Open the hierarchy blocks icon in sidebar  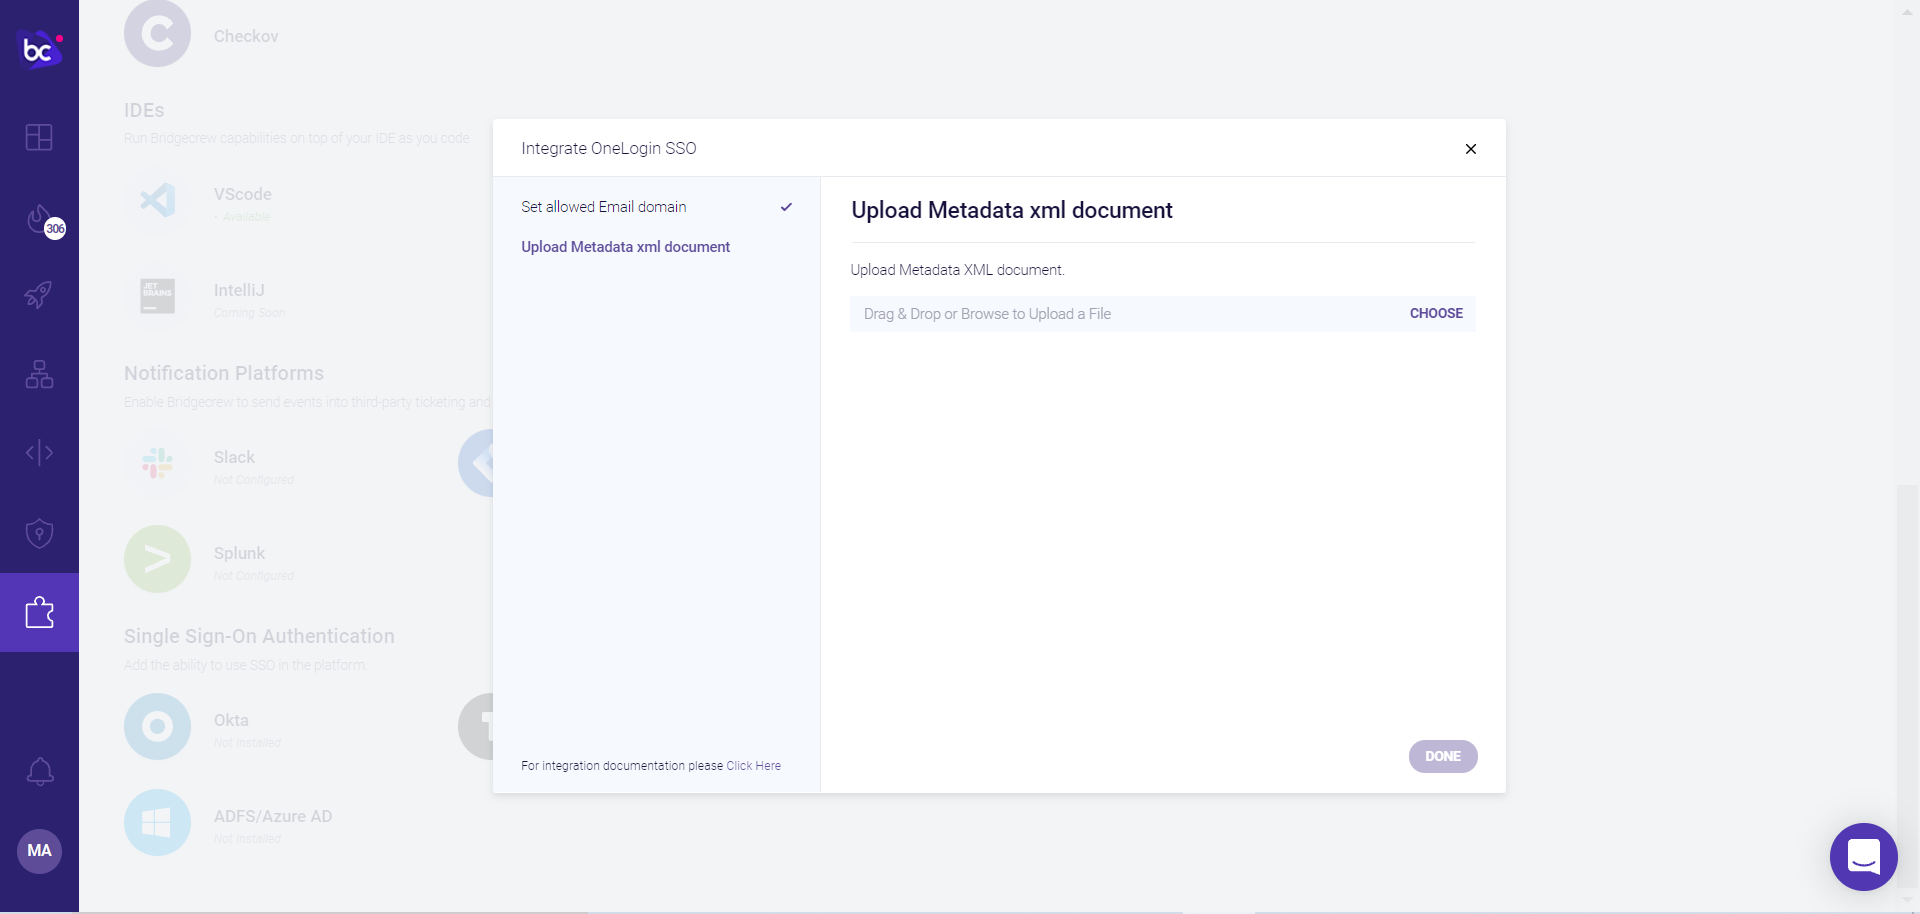(x=39, y=374)
